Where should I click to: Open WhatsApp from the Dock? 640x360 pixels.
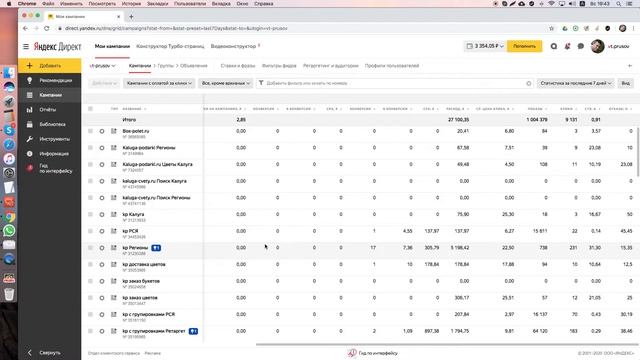tap(9, 231)
